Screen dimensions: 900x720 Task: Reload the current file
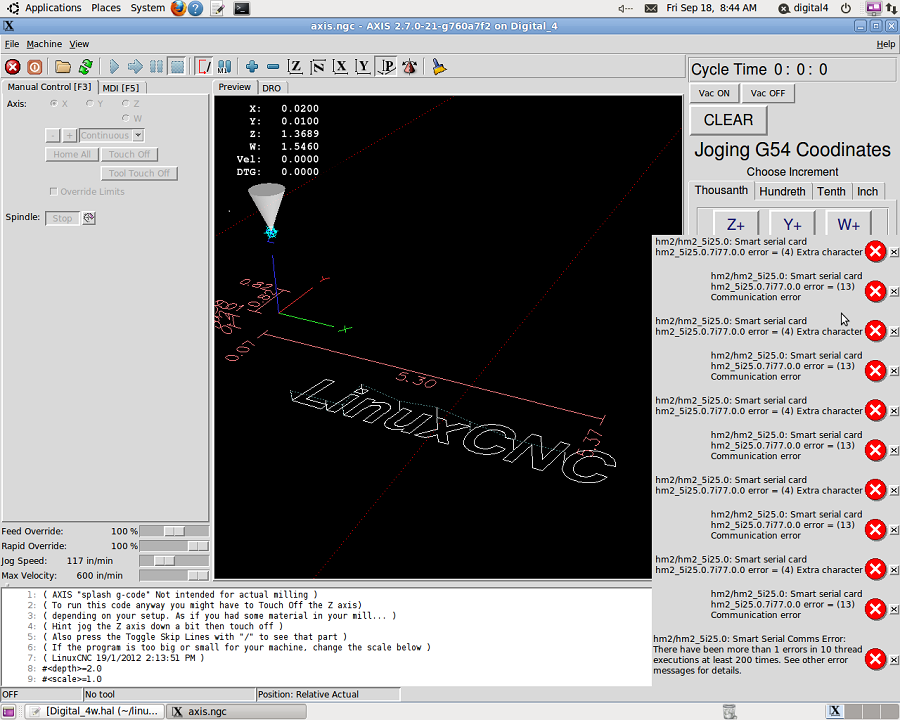(85, 67)
